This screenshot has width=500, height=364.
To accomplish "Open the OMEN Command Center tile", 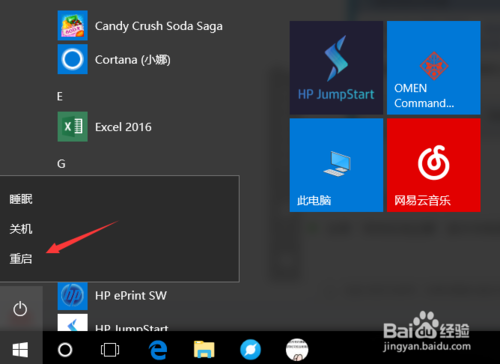I will [x=434, y=68].
